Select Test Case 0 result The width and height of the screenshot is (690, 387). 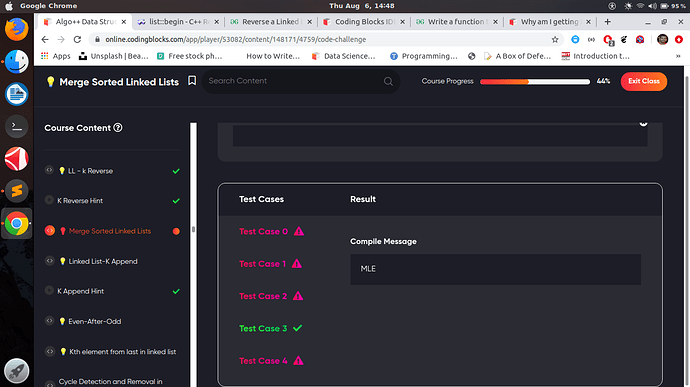coord(263,232)
